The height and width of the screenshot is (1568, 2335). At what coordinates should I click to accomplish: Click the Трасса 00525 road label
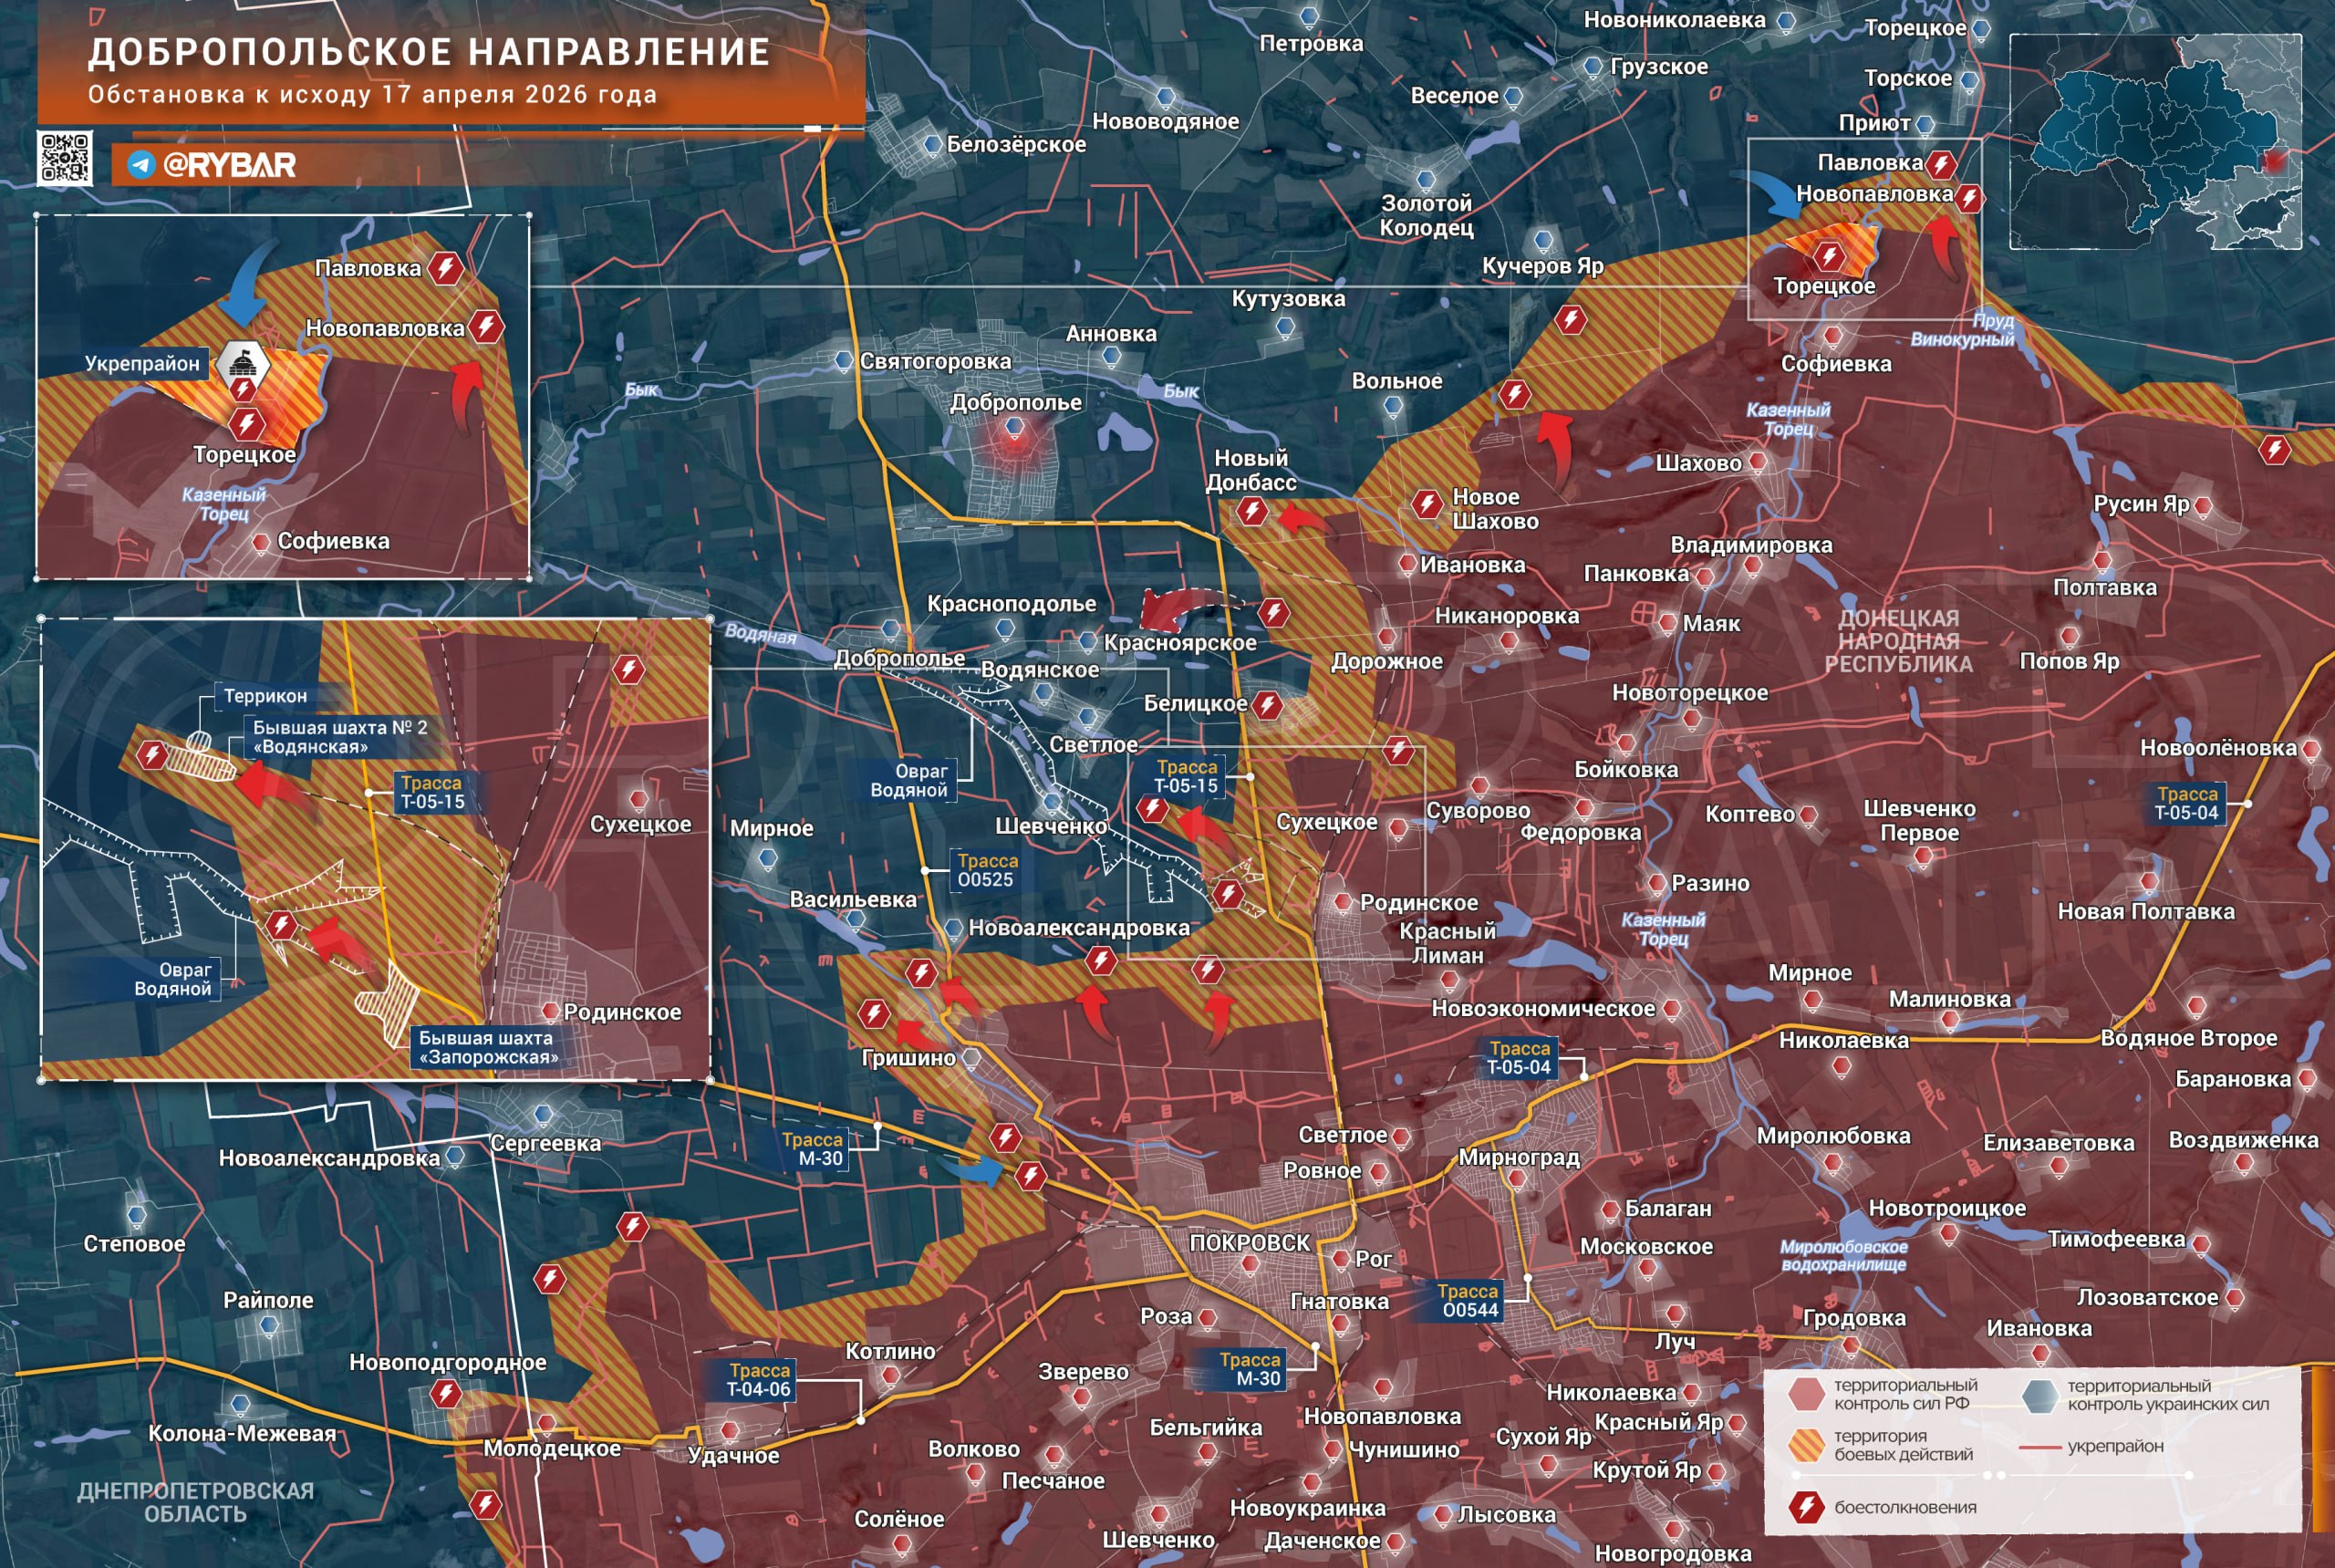987,870
